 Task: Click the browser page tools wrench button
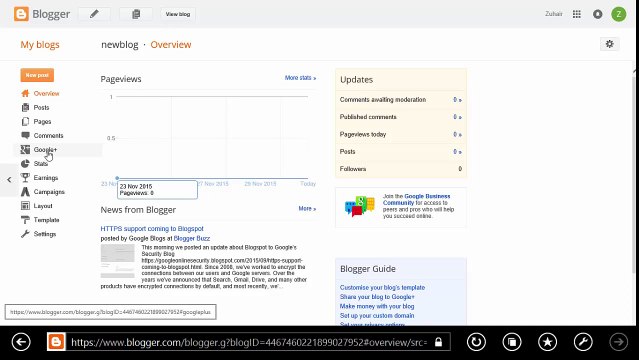[583, 342]
